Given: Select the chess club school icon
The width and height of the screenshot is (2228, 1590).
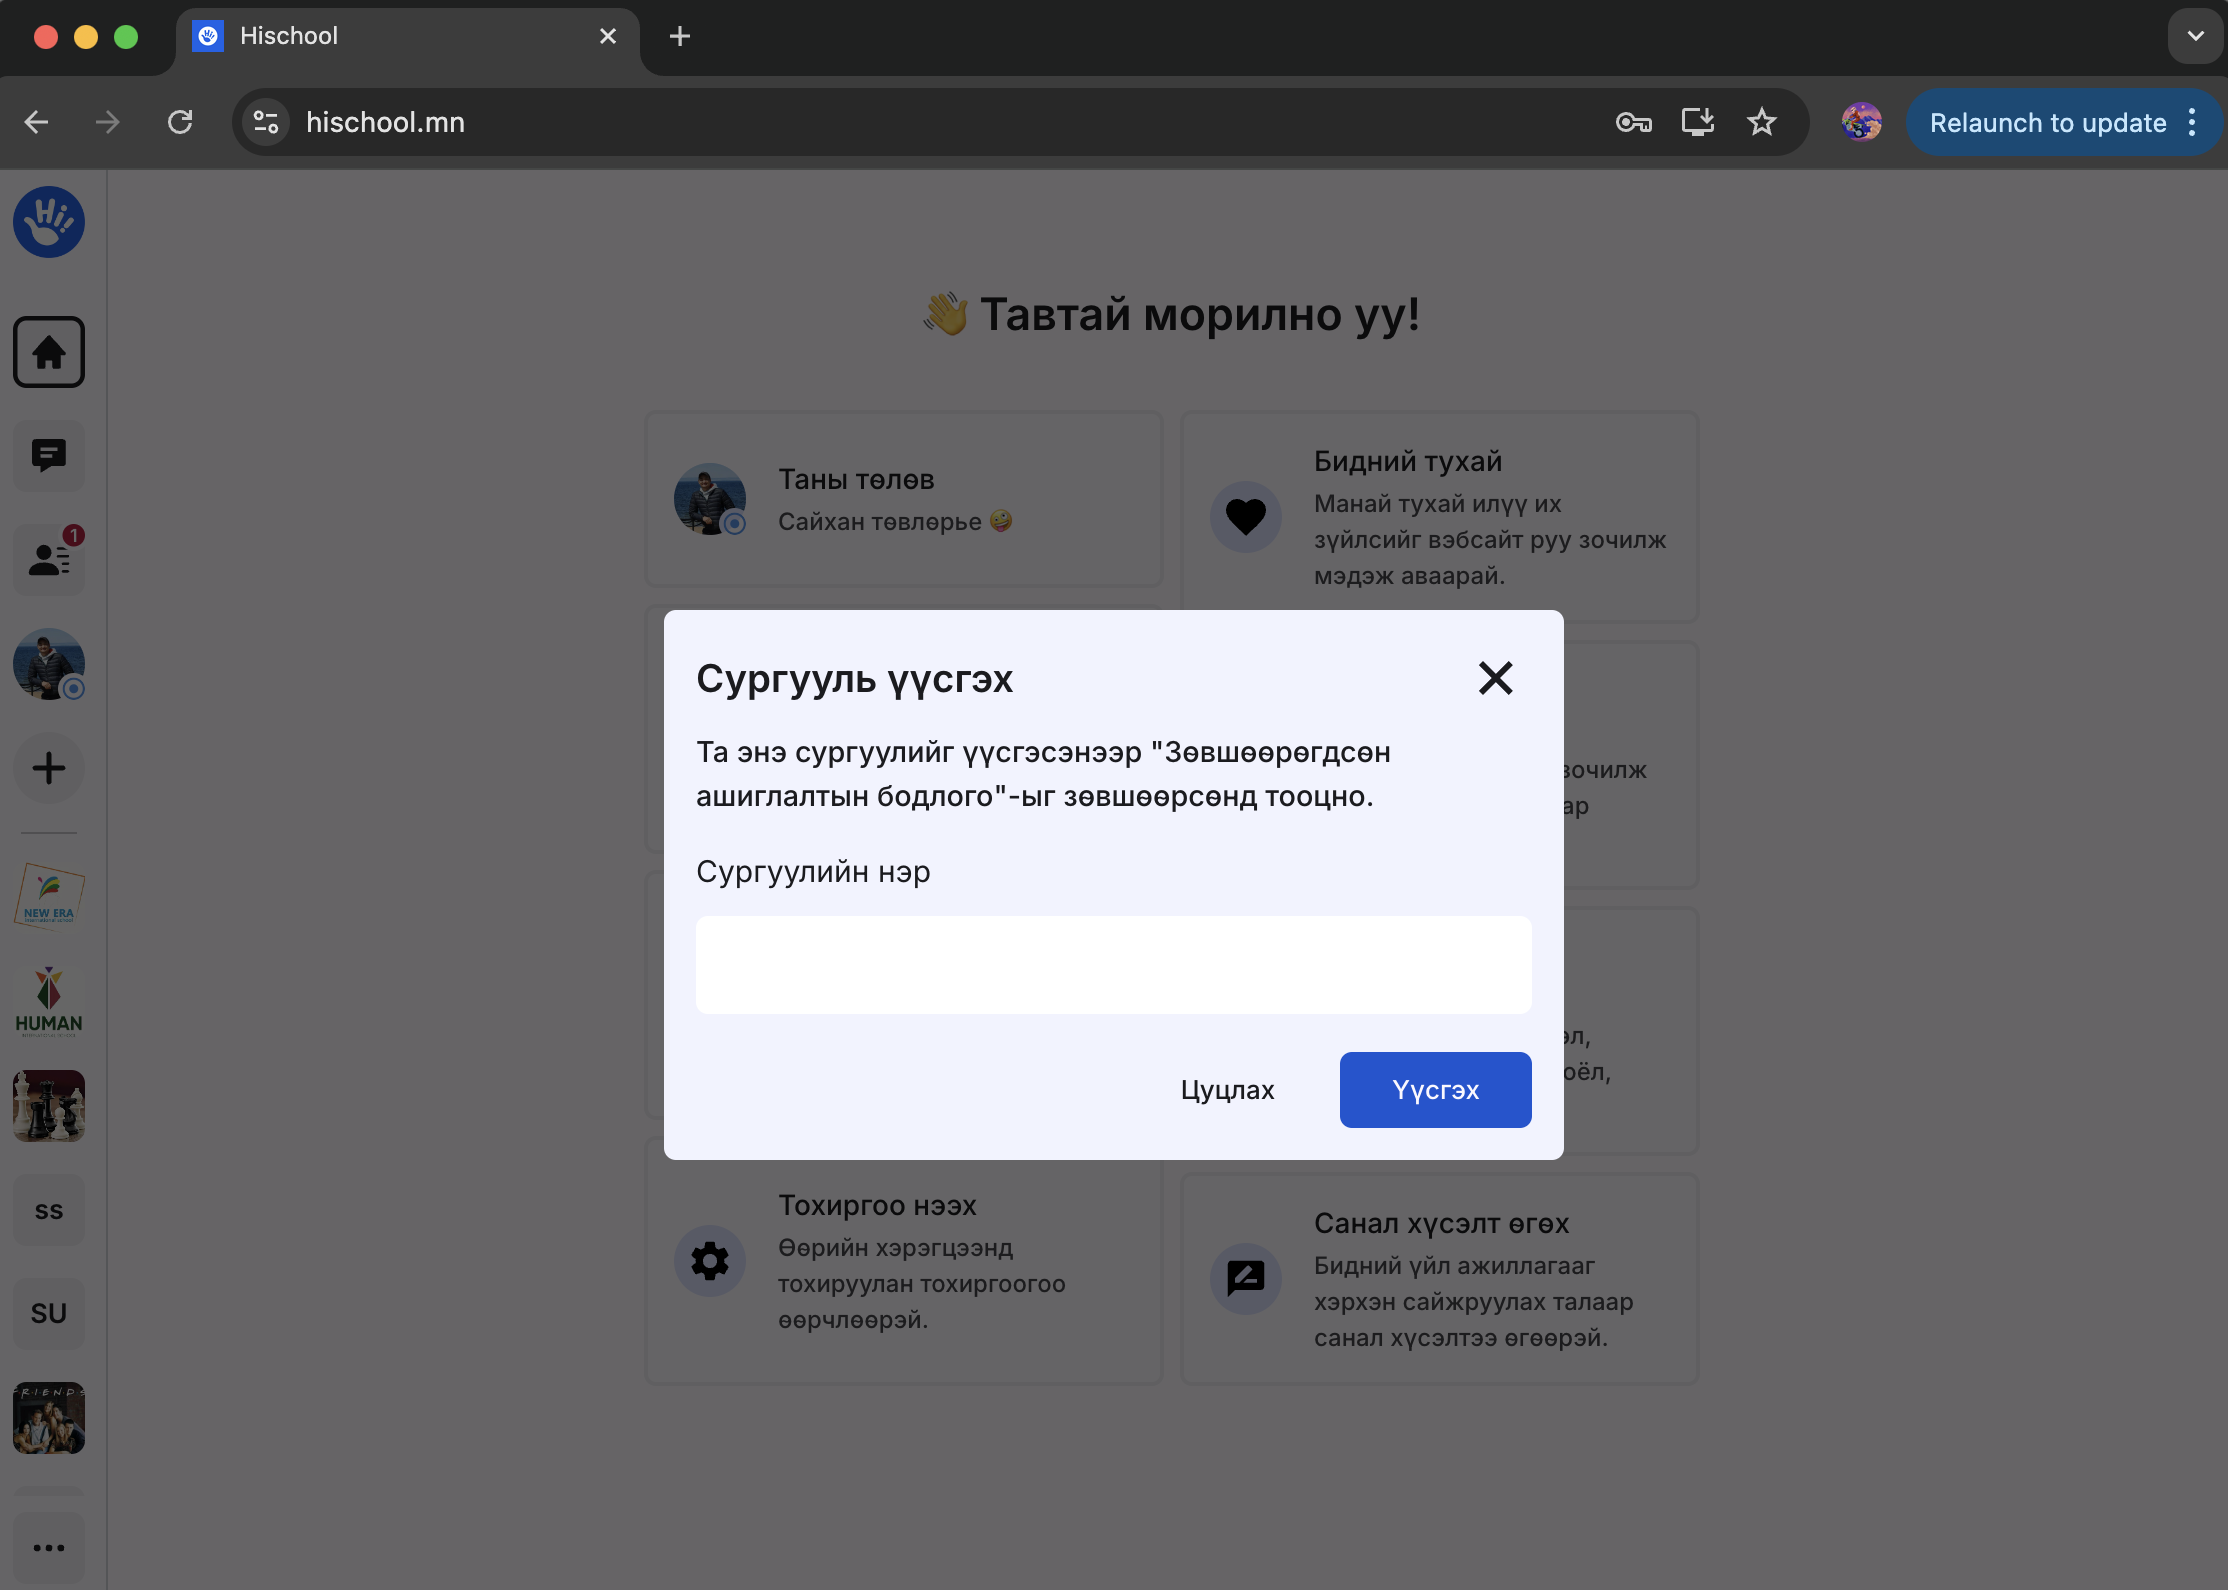Looking at the screenshot, I should click(48, 1105).
